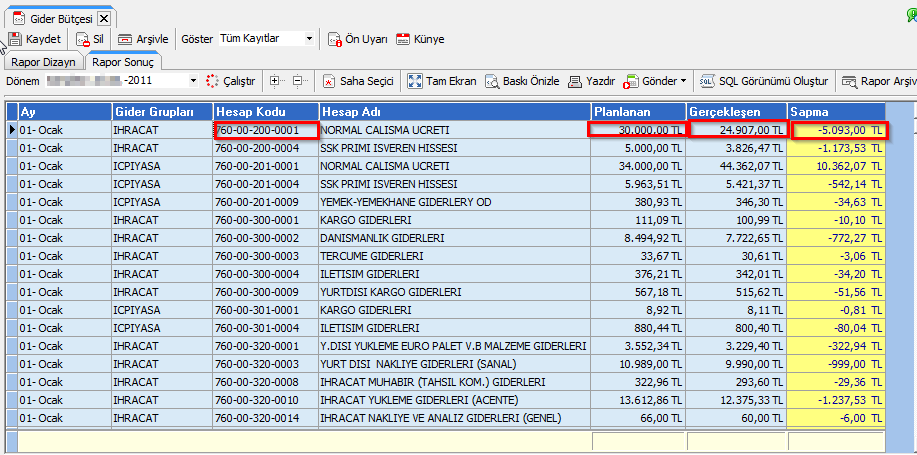Click account code 760-00-201-0004
The image size is (917, 455).
coord(266,184)
